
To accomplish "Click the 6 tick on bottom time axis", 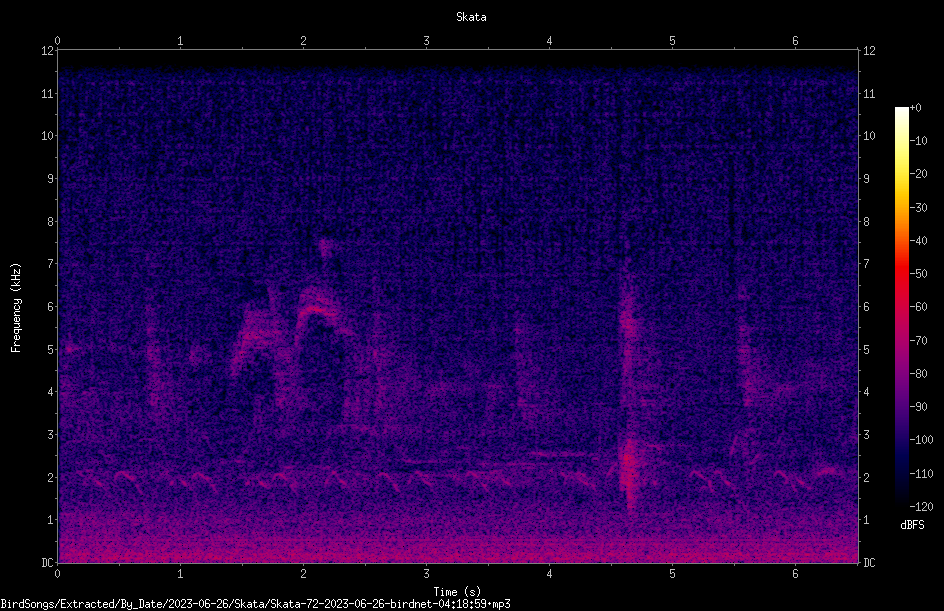I will click(795, 574).
